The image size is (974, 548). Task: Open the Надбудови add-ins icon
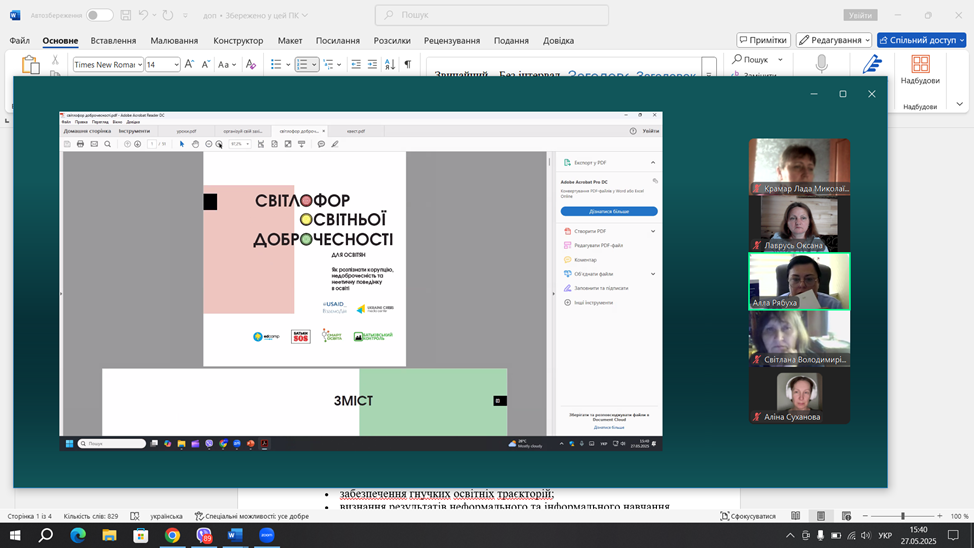point(920,66)
